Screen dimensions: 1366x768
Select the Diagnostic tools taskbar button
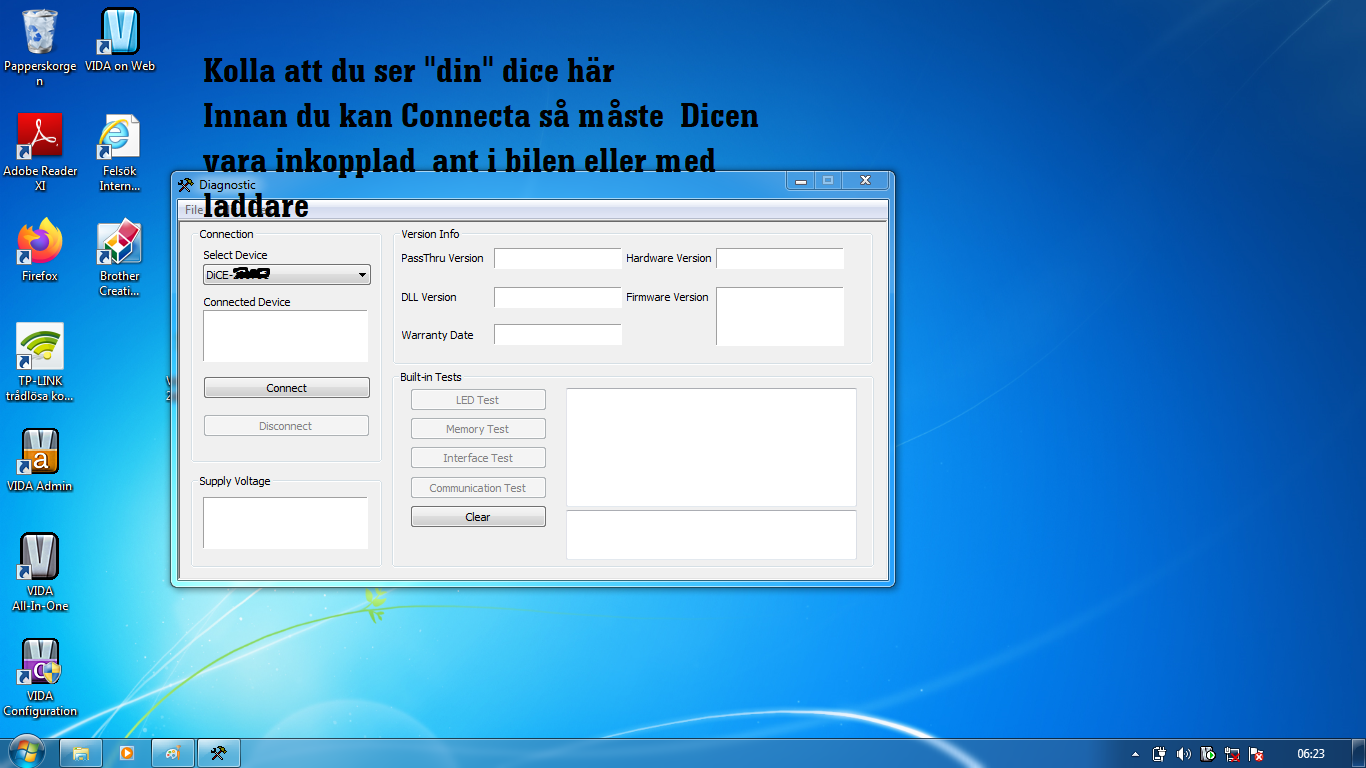[218, 753]
